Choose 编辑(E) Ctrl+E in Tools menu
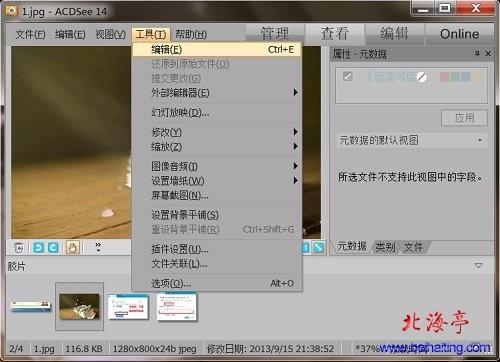500x362 pixels. (217, 50)
